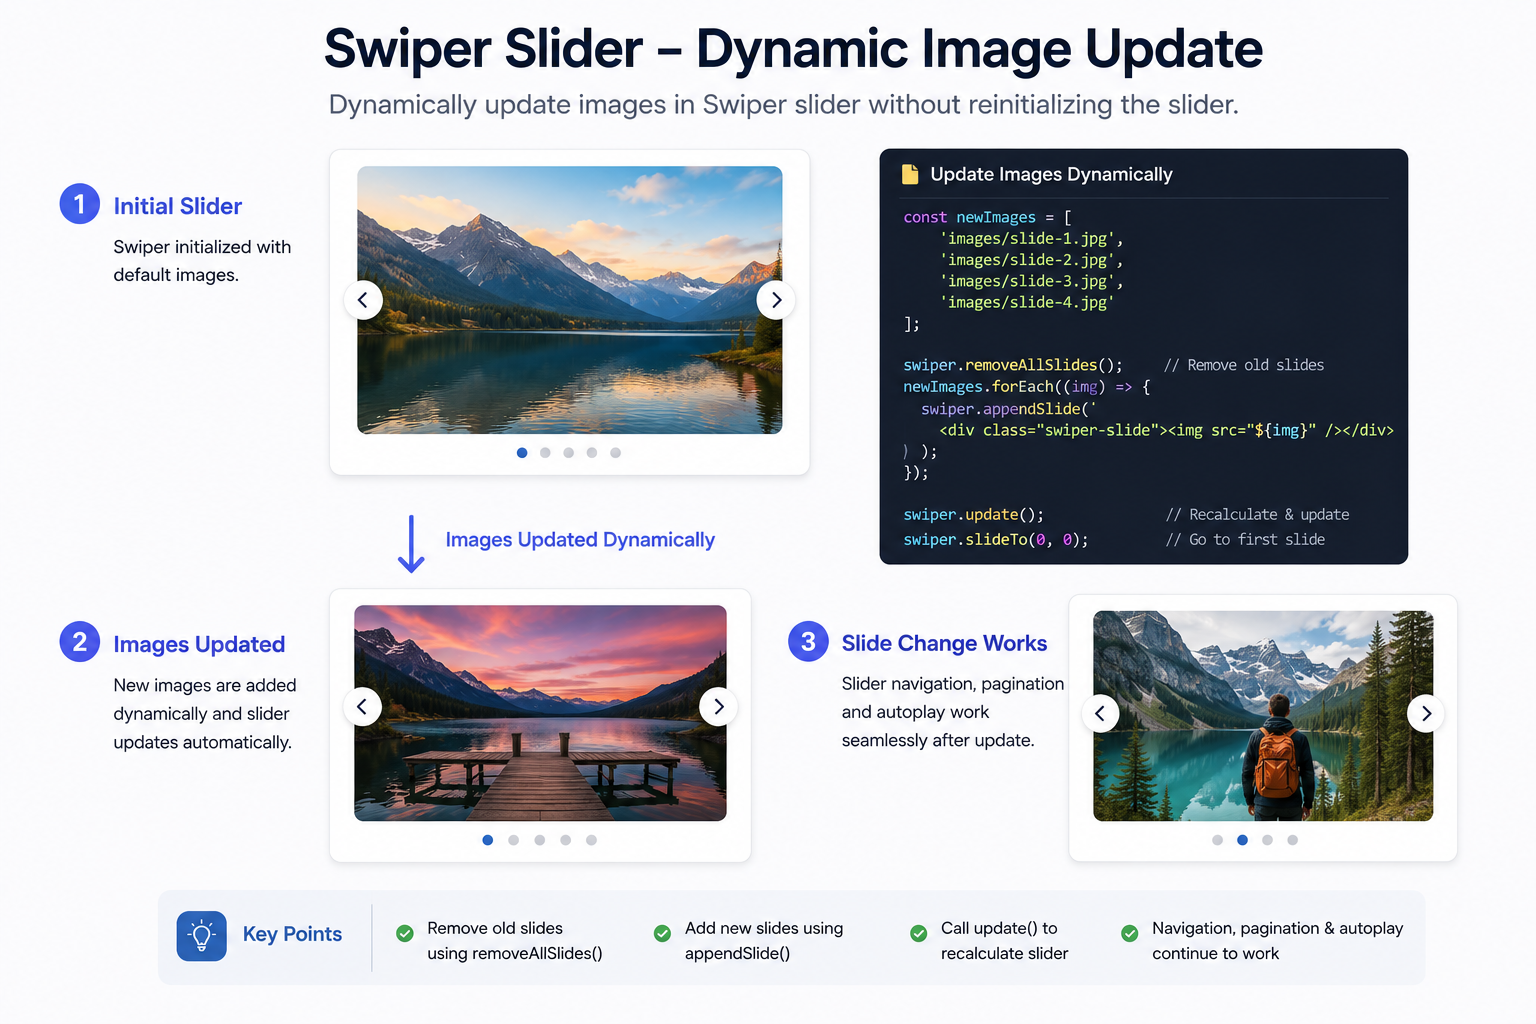This screenshot has height=1024, width=1536.
Task: Click the 'Images Updated Dynamically' blue caption
Action: point(580,540)
